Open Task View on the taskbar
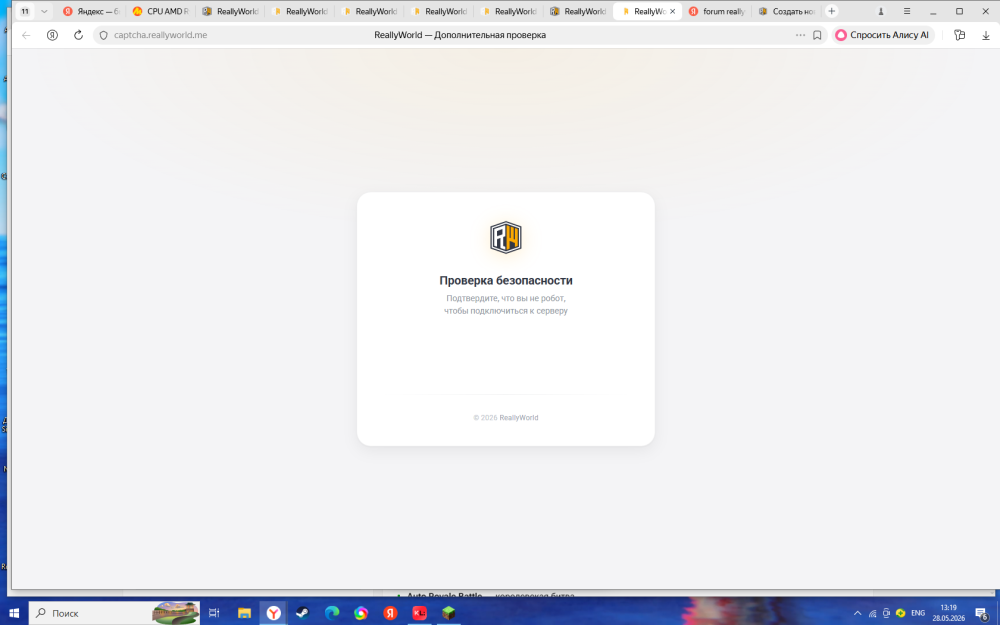 (214, 613)
